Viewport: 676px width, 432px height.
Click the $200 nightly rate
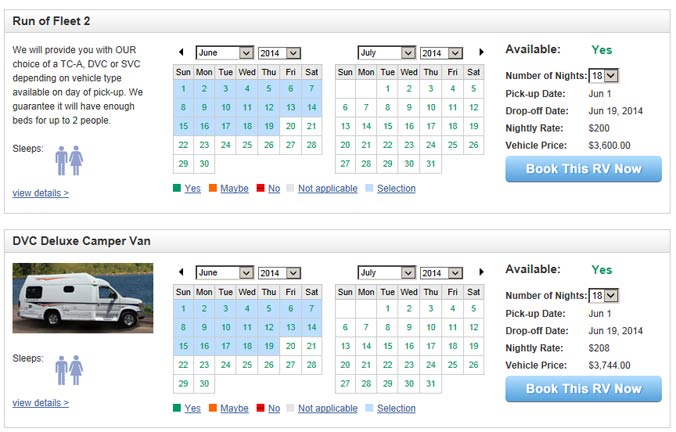point(599,128)
